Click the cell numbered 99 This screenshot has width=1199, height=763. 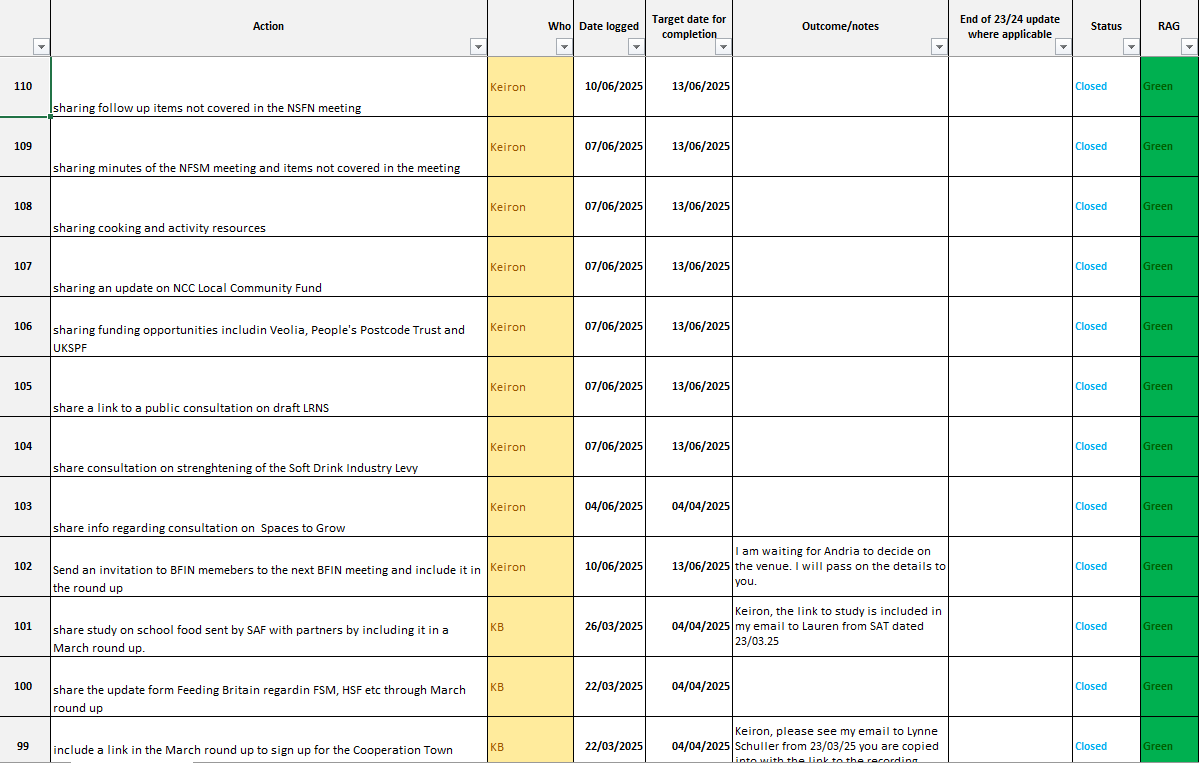coord(24,740)
